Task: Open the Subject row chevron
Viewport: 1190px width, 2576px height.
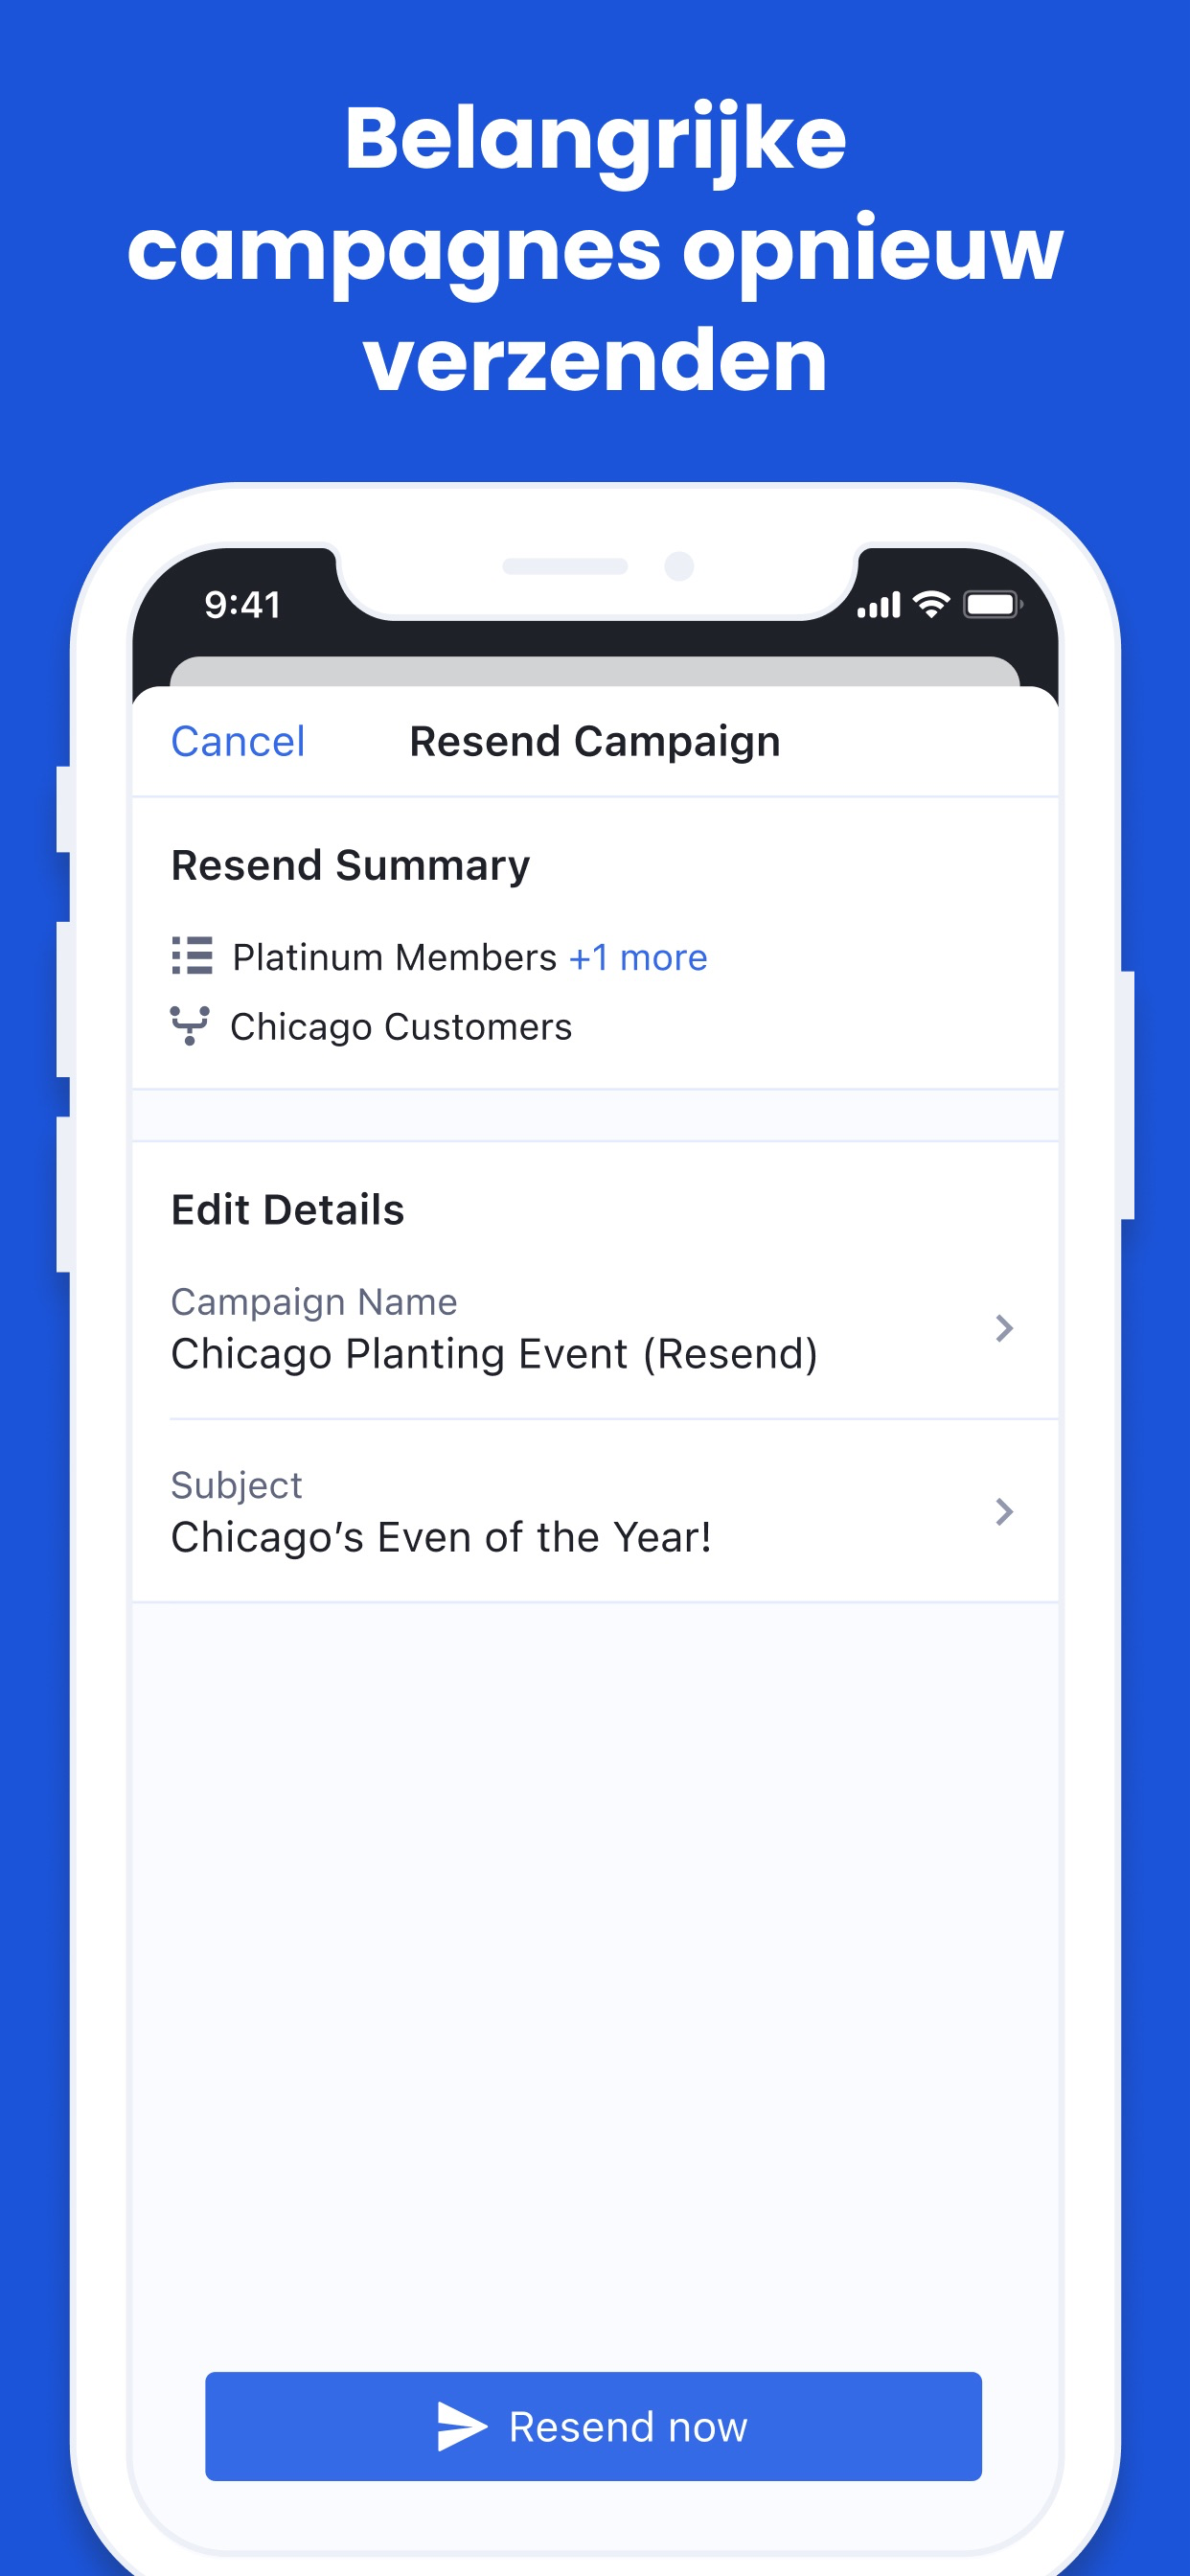Action: click(x=1004, y=1511)
